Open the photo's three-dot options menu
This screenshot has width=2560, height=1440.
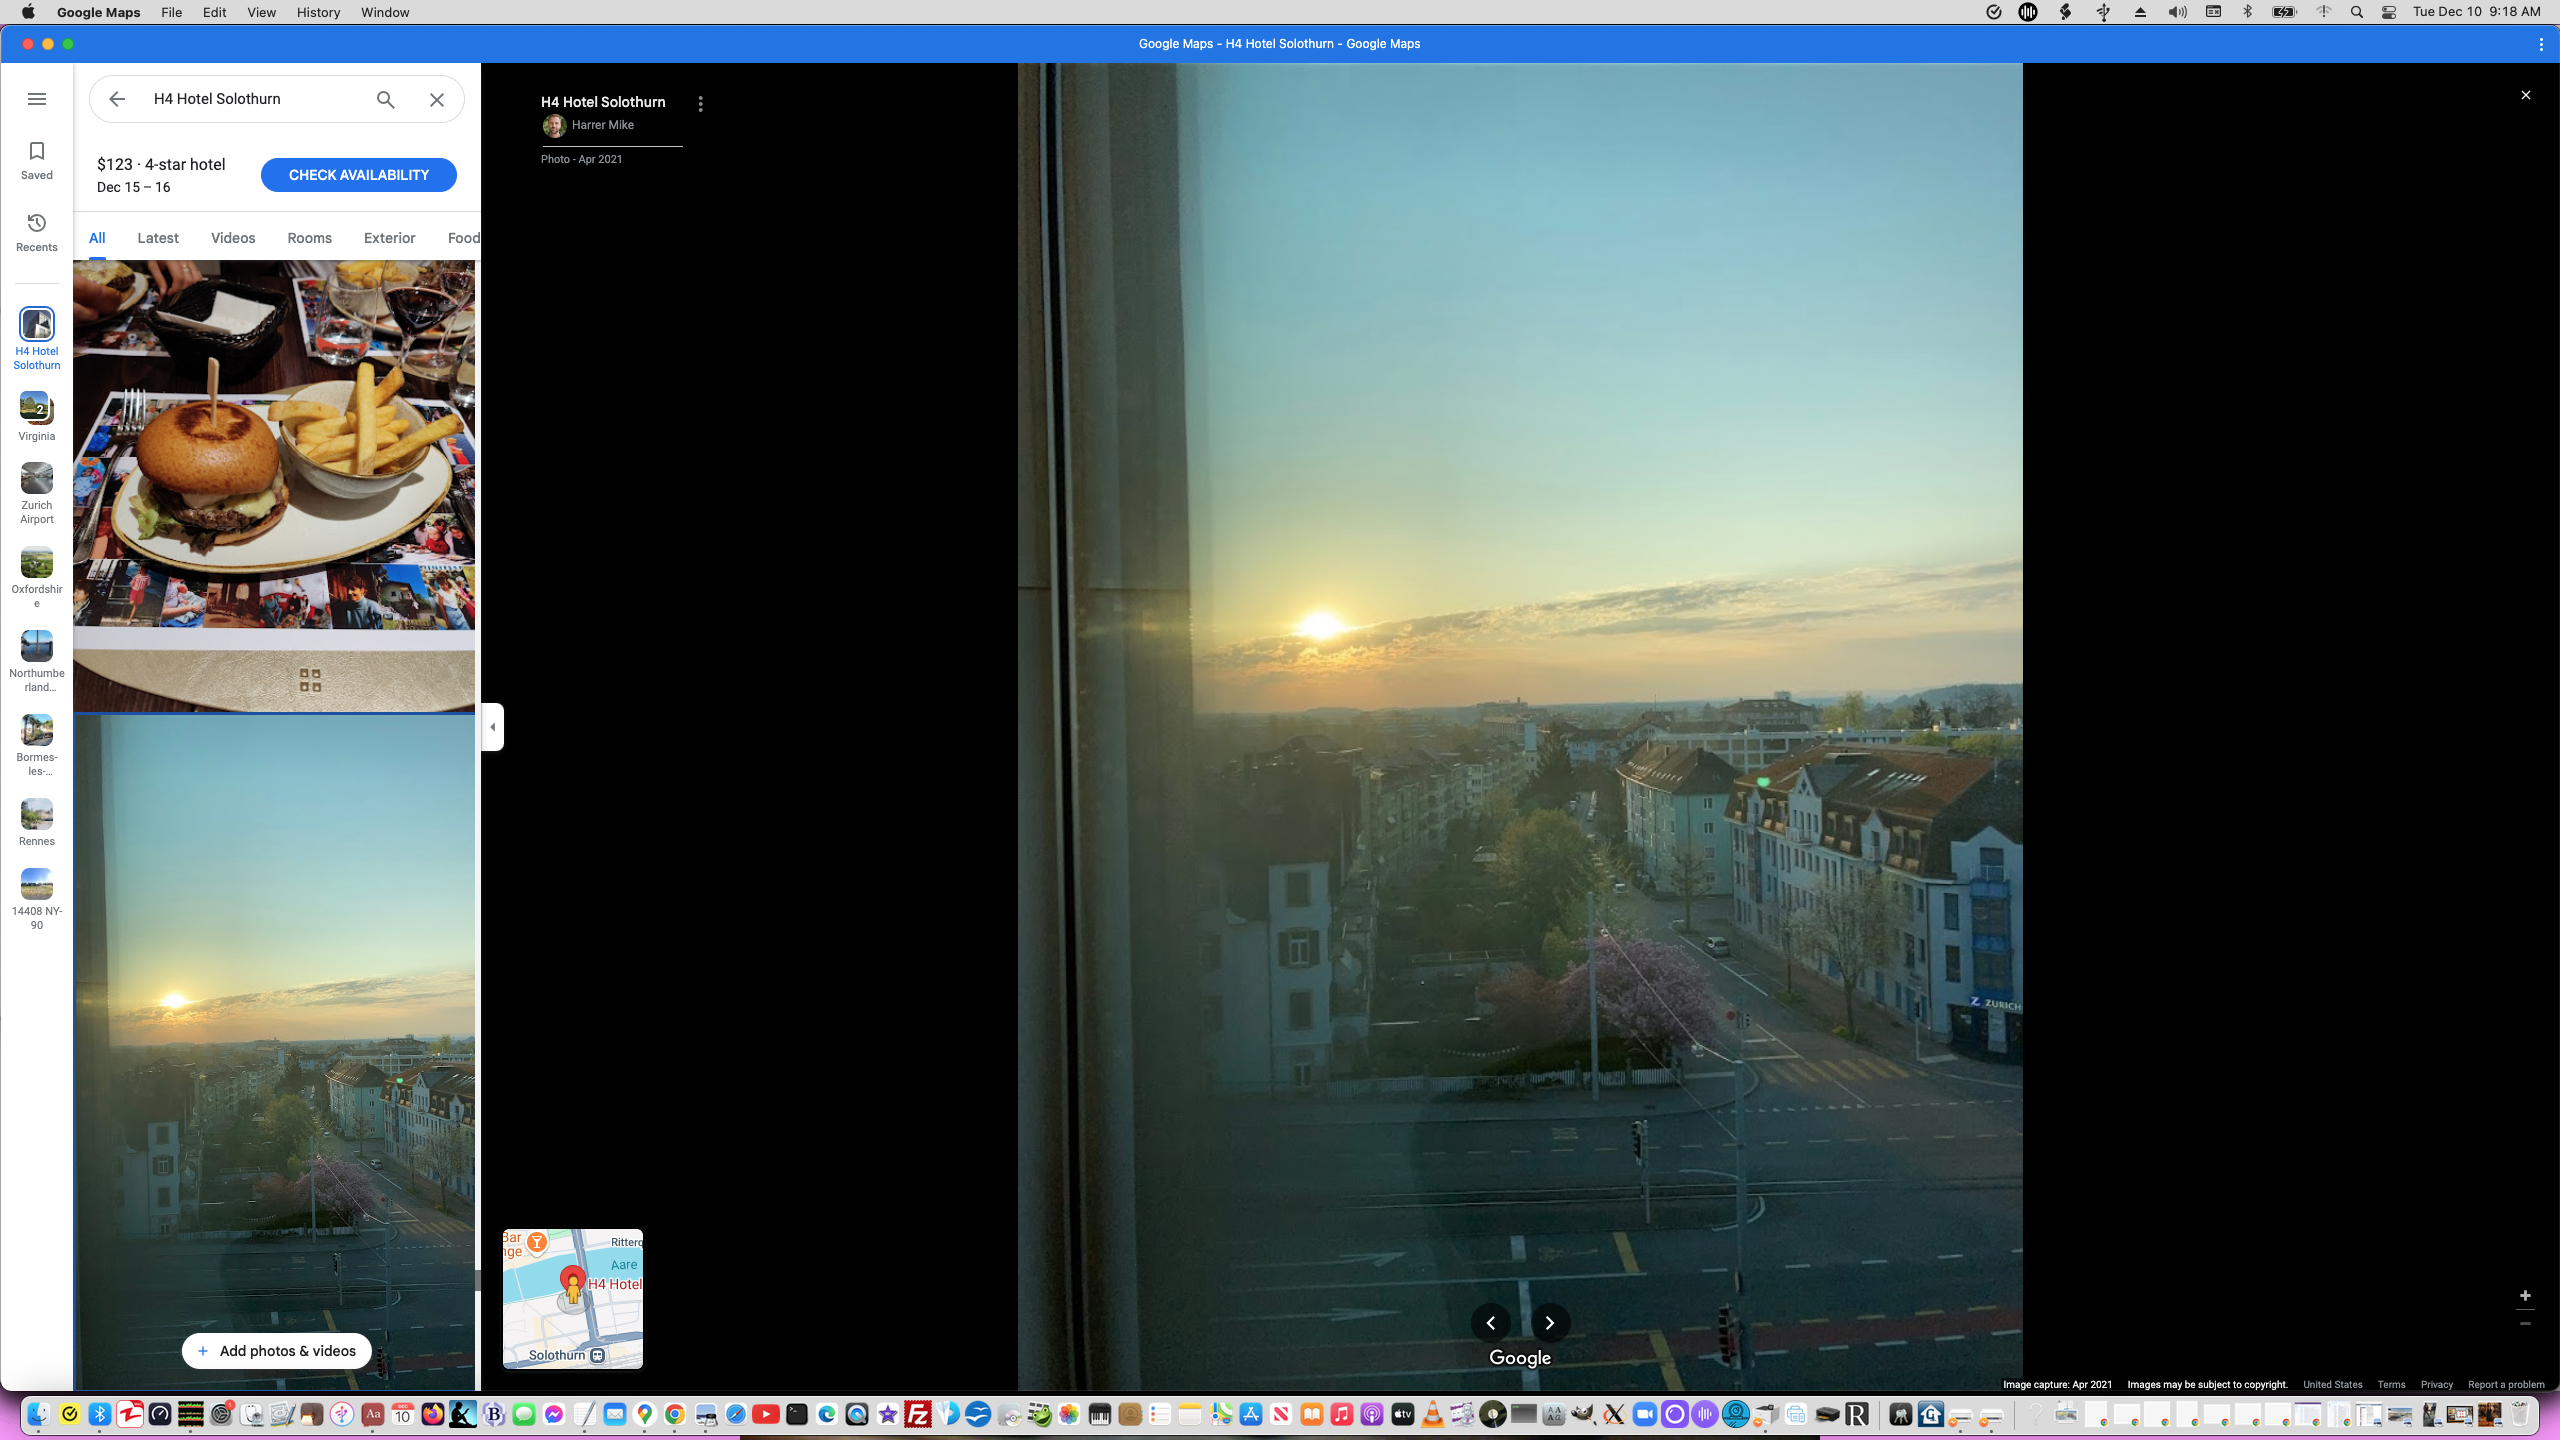point(701,104)
